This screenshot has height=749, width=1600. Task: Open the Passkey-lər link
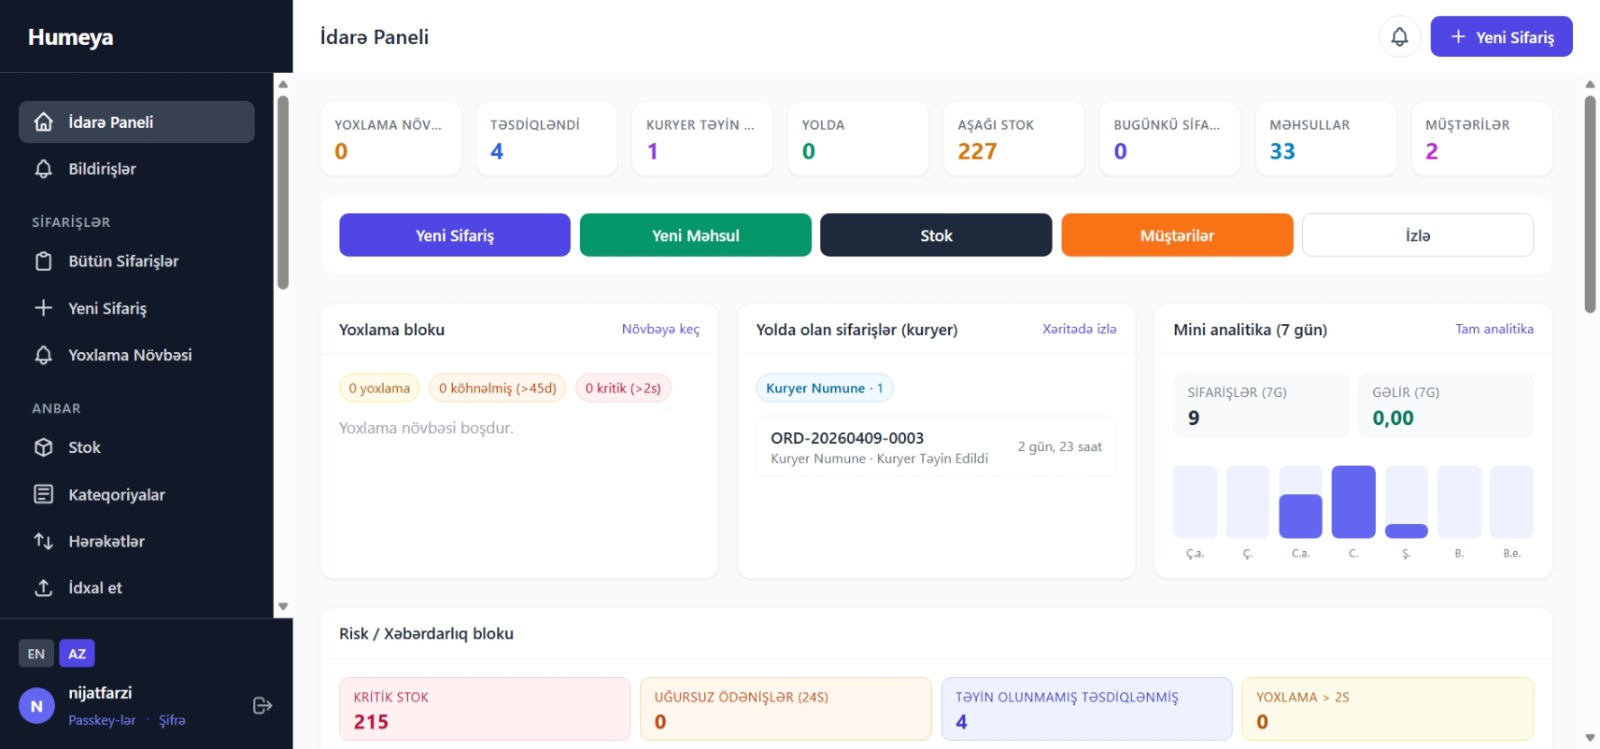pyautogui.click(x=102, y=720)
